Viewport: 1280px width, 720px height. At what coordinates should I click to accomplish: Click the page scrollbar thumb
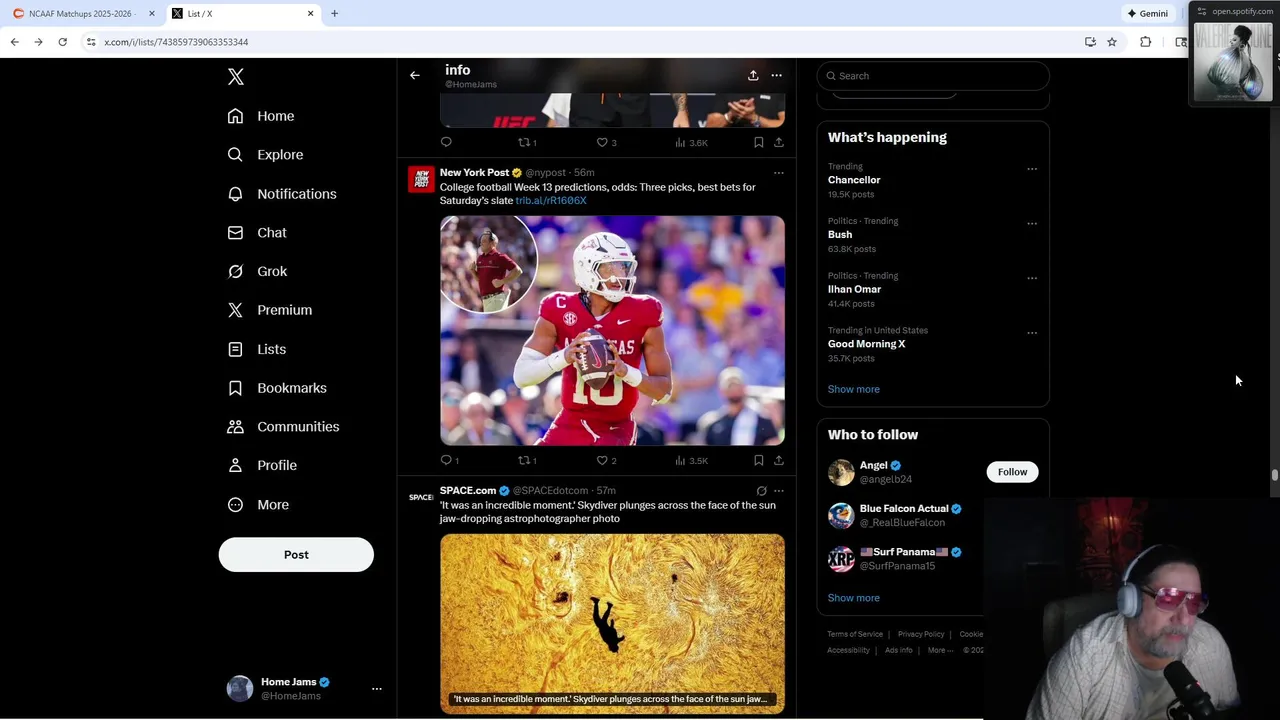pos(1274,476)
